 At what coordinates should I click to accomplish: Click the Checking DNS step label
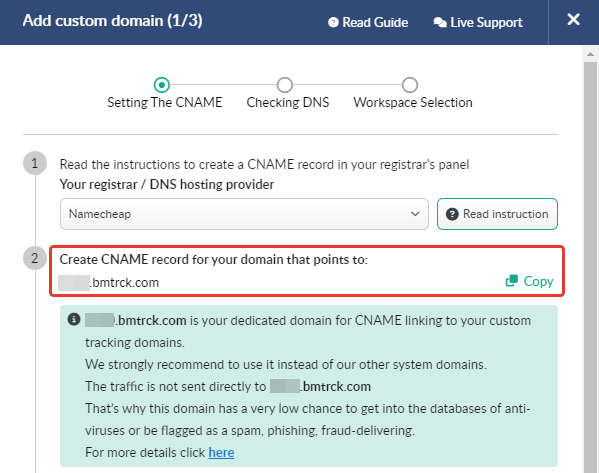[288, 102]
